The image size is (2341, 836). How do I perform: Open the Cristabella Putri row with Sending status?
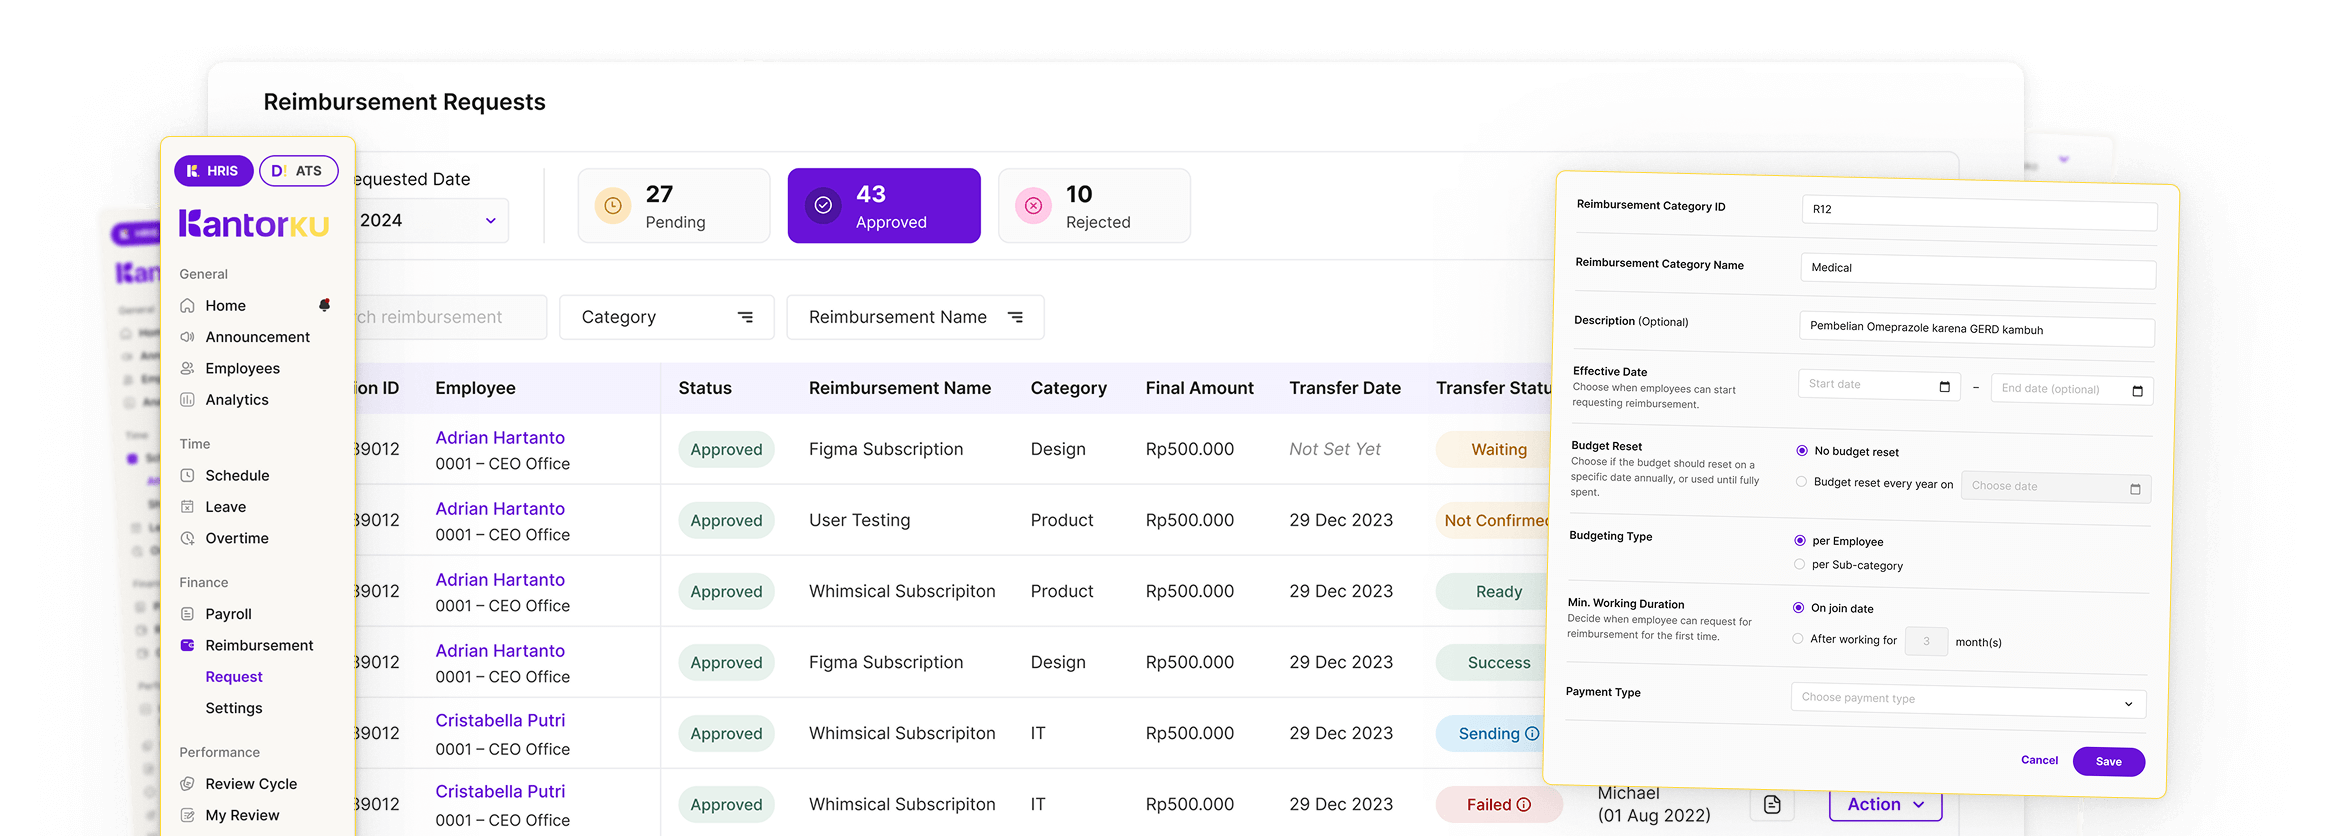[x=950, y=733]
